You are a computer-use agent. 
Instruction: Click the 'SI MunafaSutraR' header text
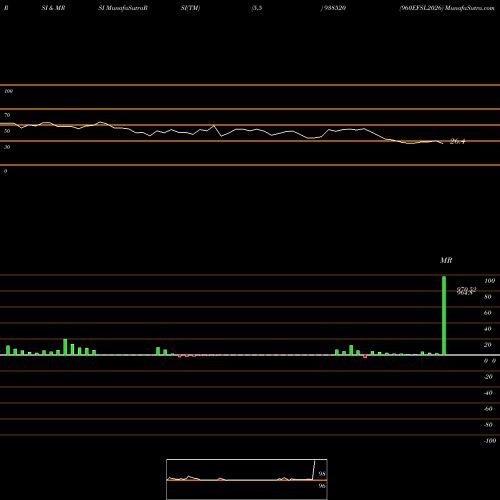[x=123, y=8]
